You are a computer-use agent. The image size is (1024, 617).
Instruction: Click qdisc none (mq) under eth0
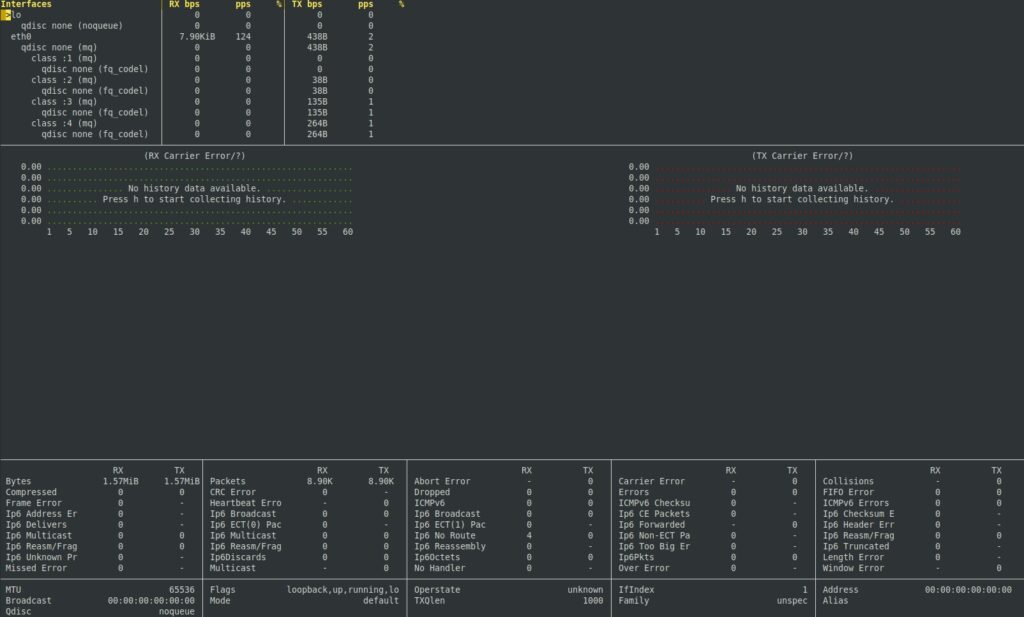tap(59, 47)
